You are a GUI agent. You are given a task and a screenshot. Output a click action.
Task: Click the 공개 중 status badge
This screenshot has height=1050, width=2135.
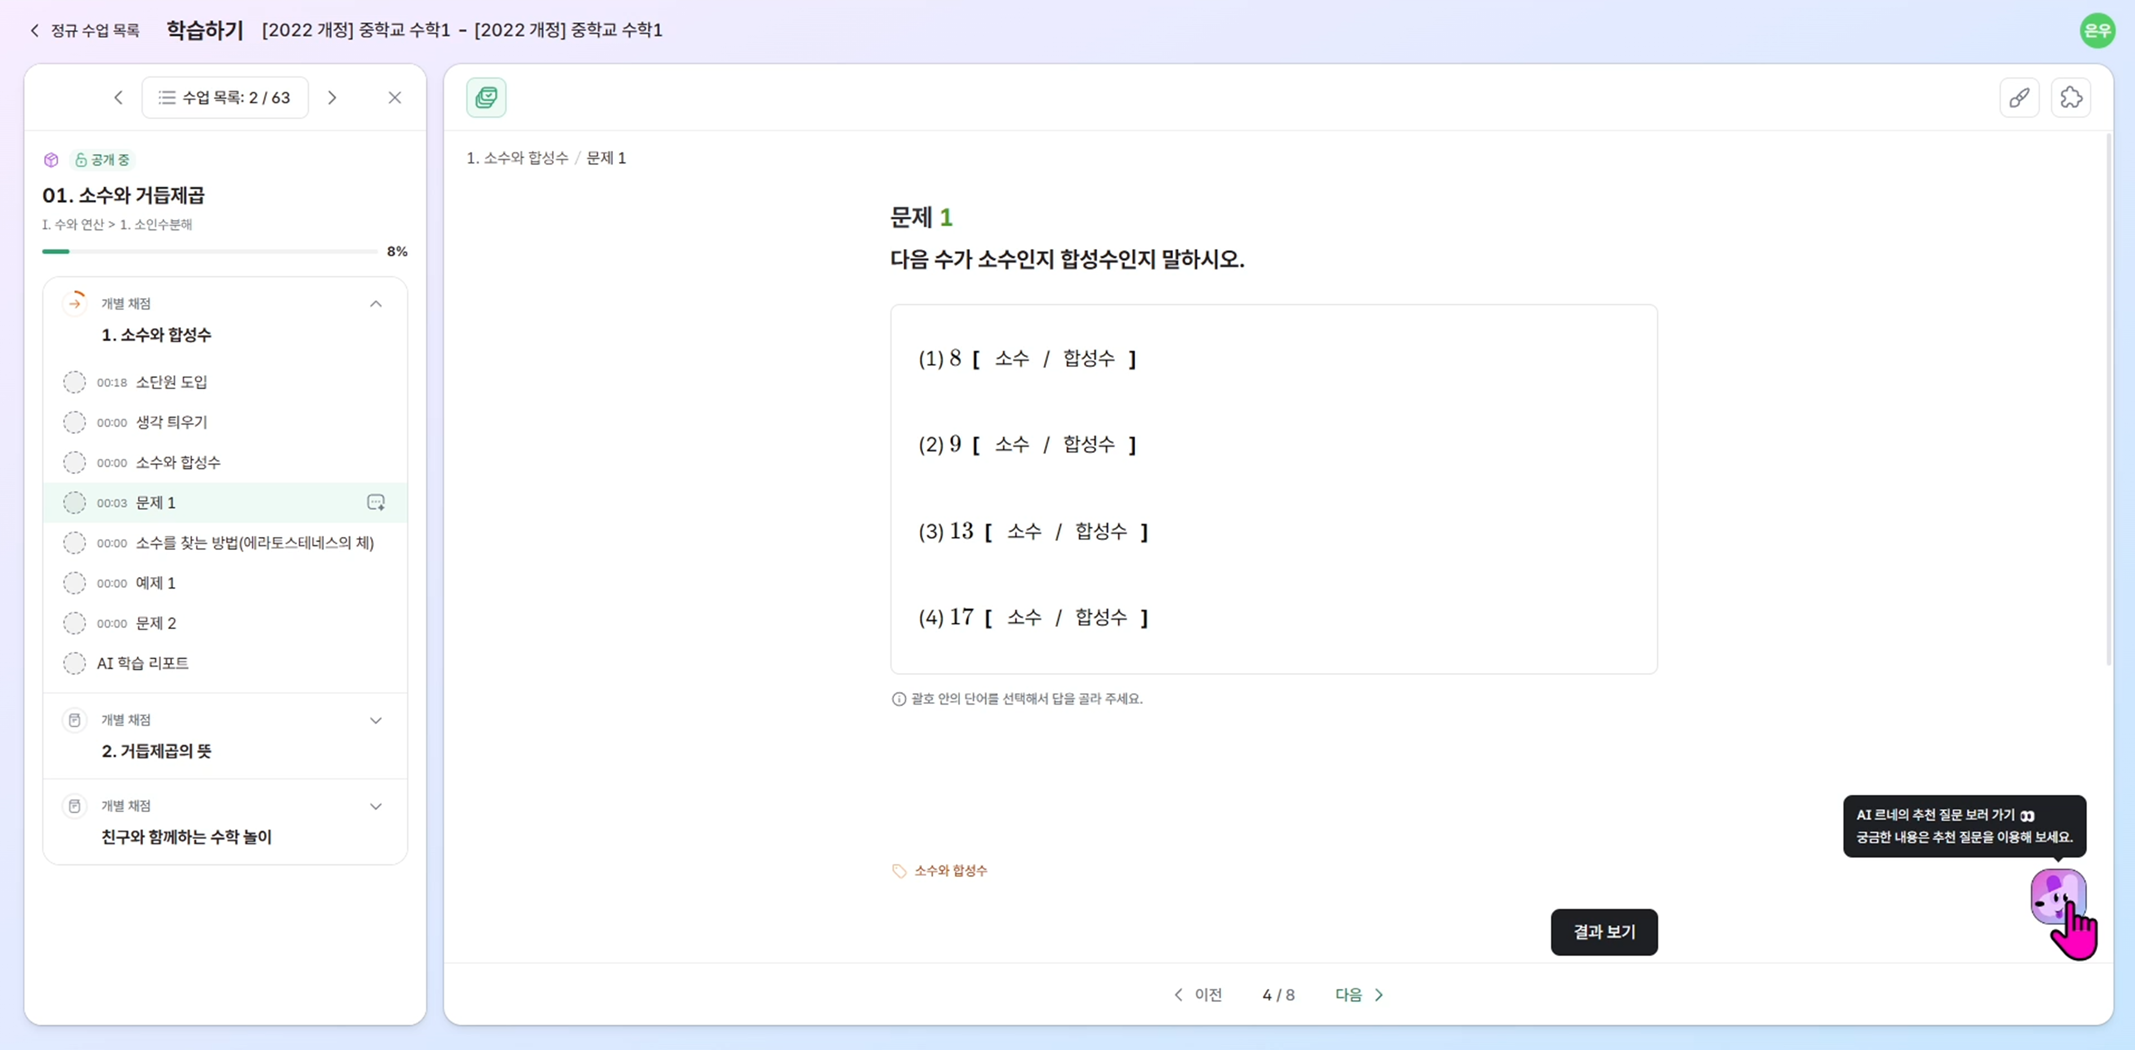pyautogui.click(x=103, y=160)
